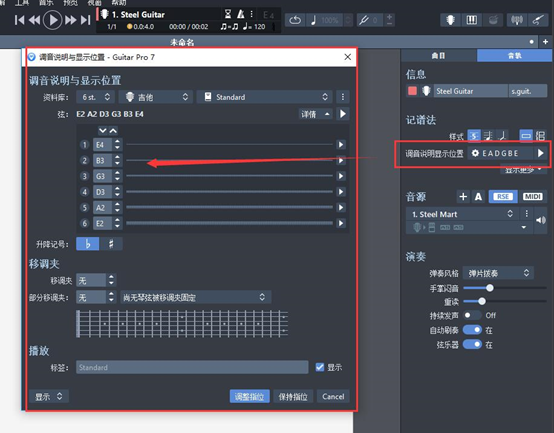The image size is (554, 433).
Task: Click the automation A icon
Action: pos(478,196)
